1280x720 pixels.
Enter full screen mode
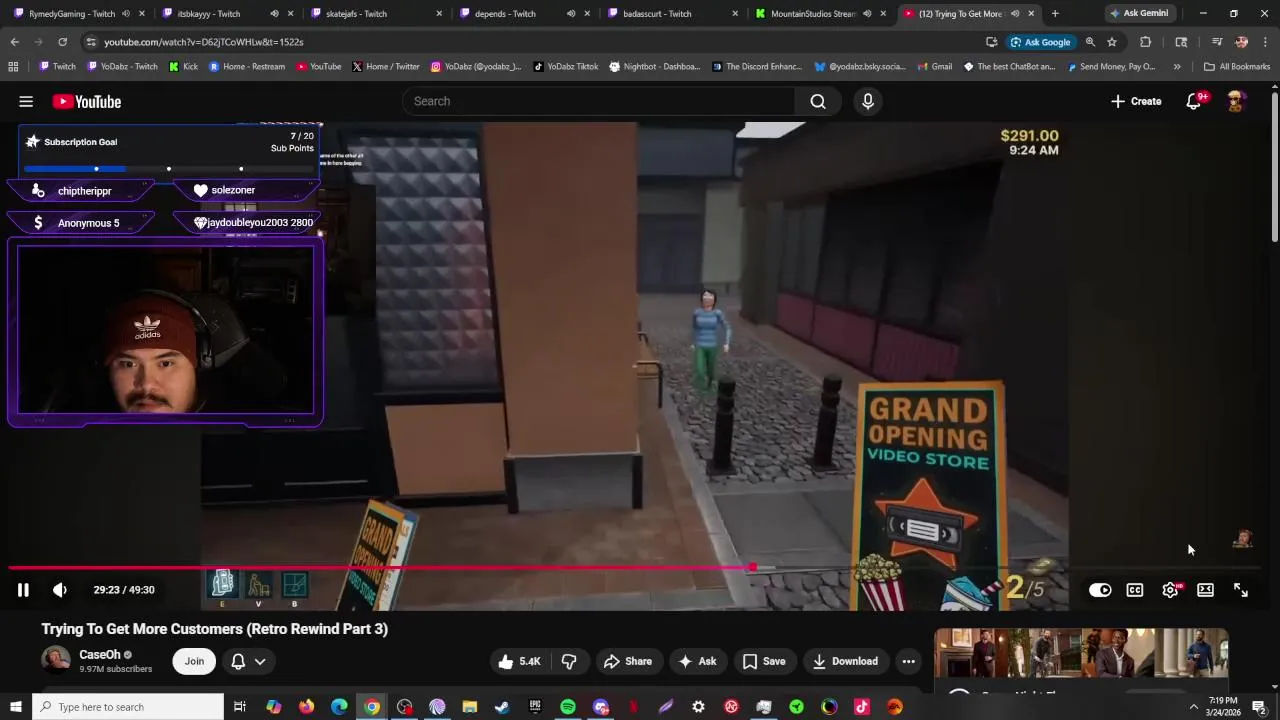[1241, 590]
